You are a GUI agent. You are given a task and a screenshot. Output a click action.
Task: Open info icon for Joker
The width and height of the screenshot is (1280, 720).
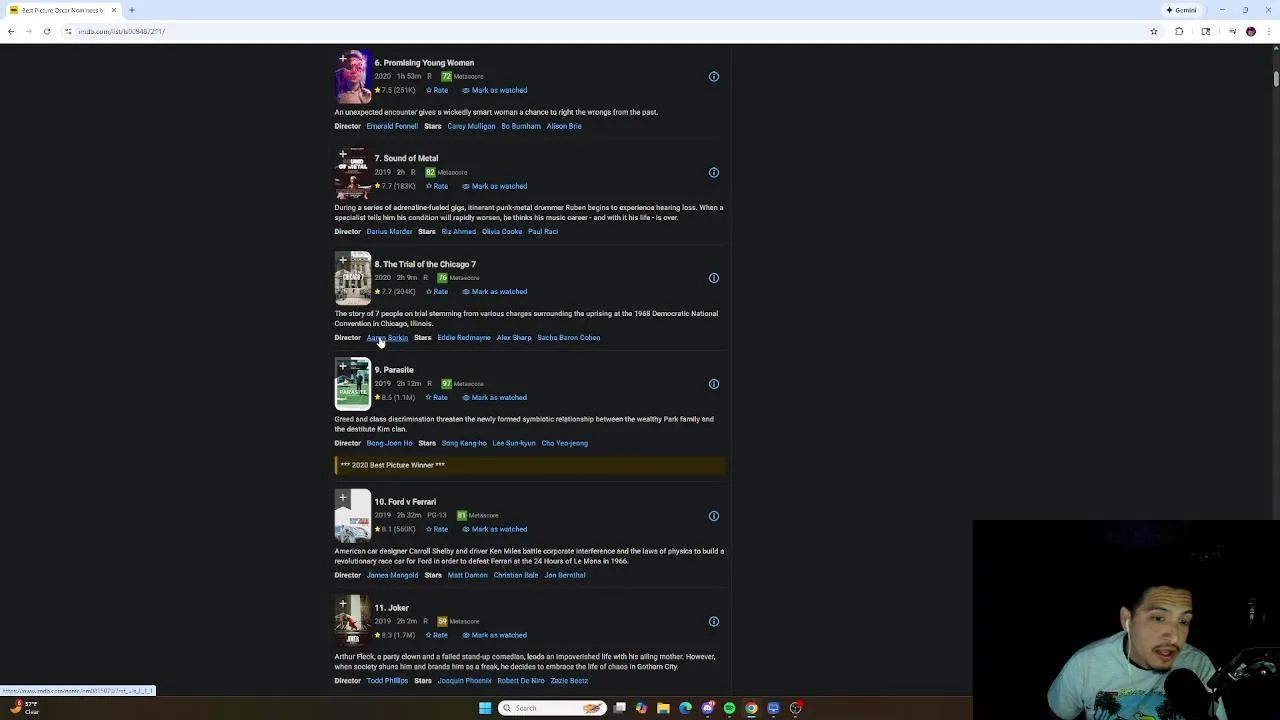tap(714, 622)
